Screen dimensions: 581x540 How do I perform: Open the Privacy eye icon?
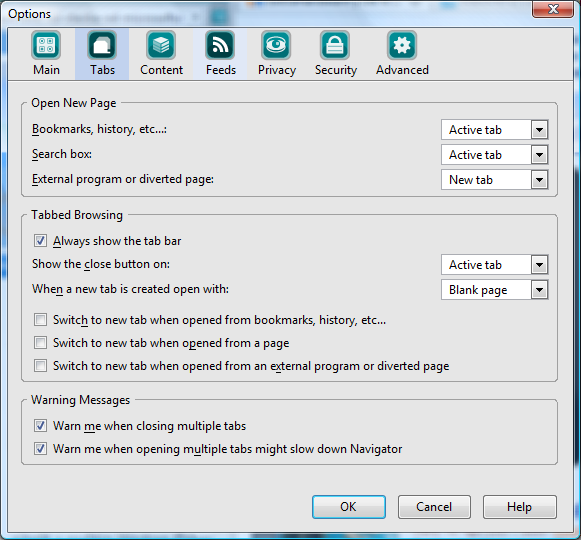tap(276, 46)
